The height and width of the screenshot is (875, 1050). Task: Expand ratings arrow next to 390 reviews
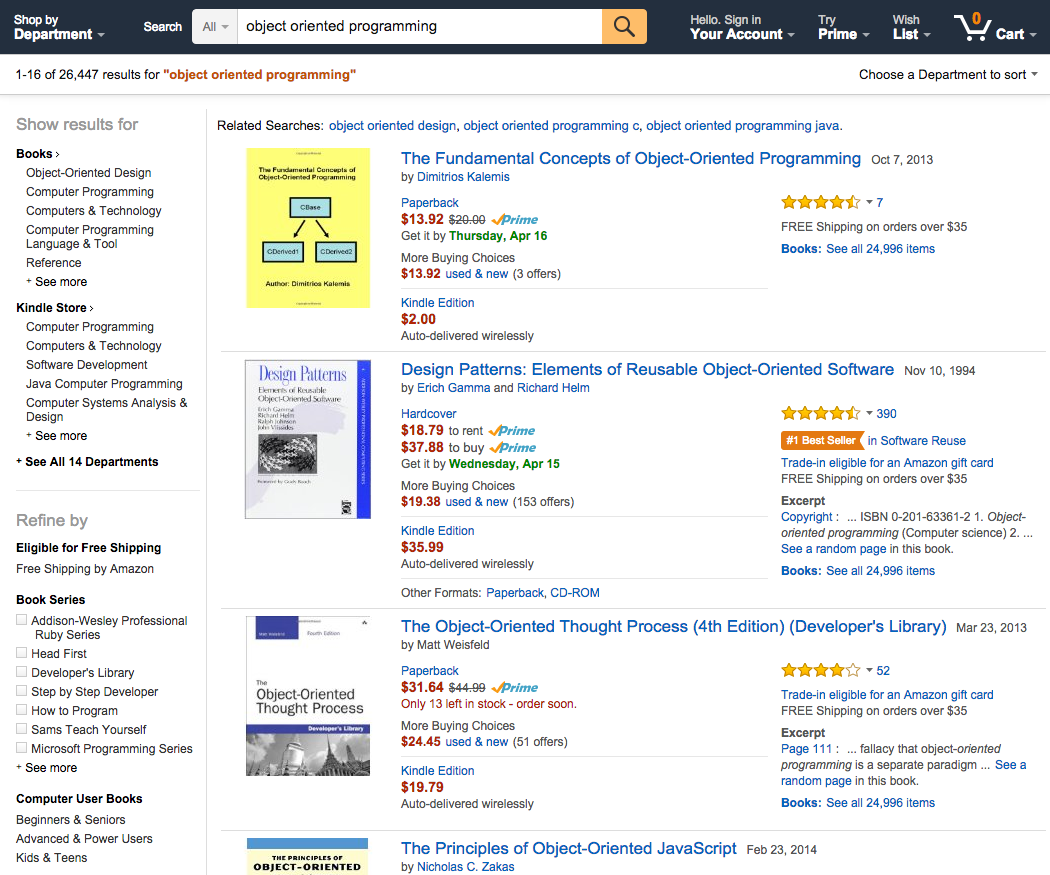point(869,413)
